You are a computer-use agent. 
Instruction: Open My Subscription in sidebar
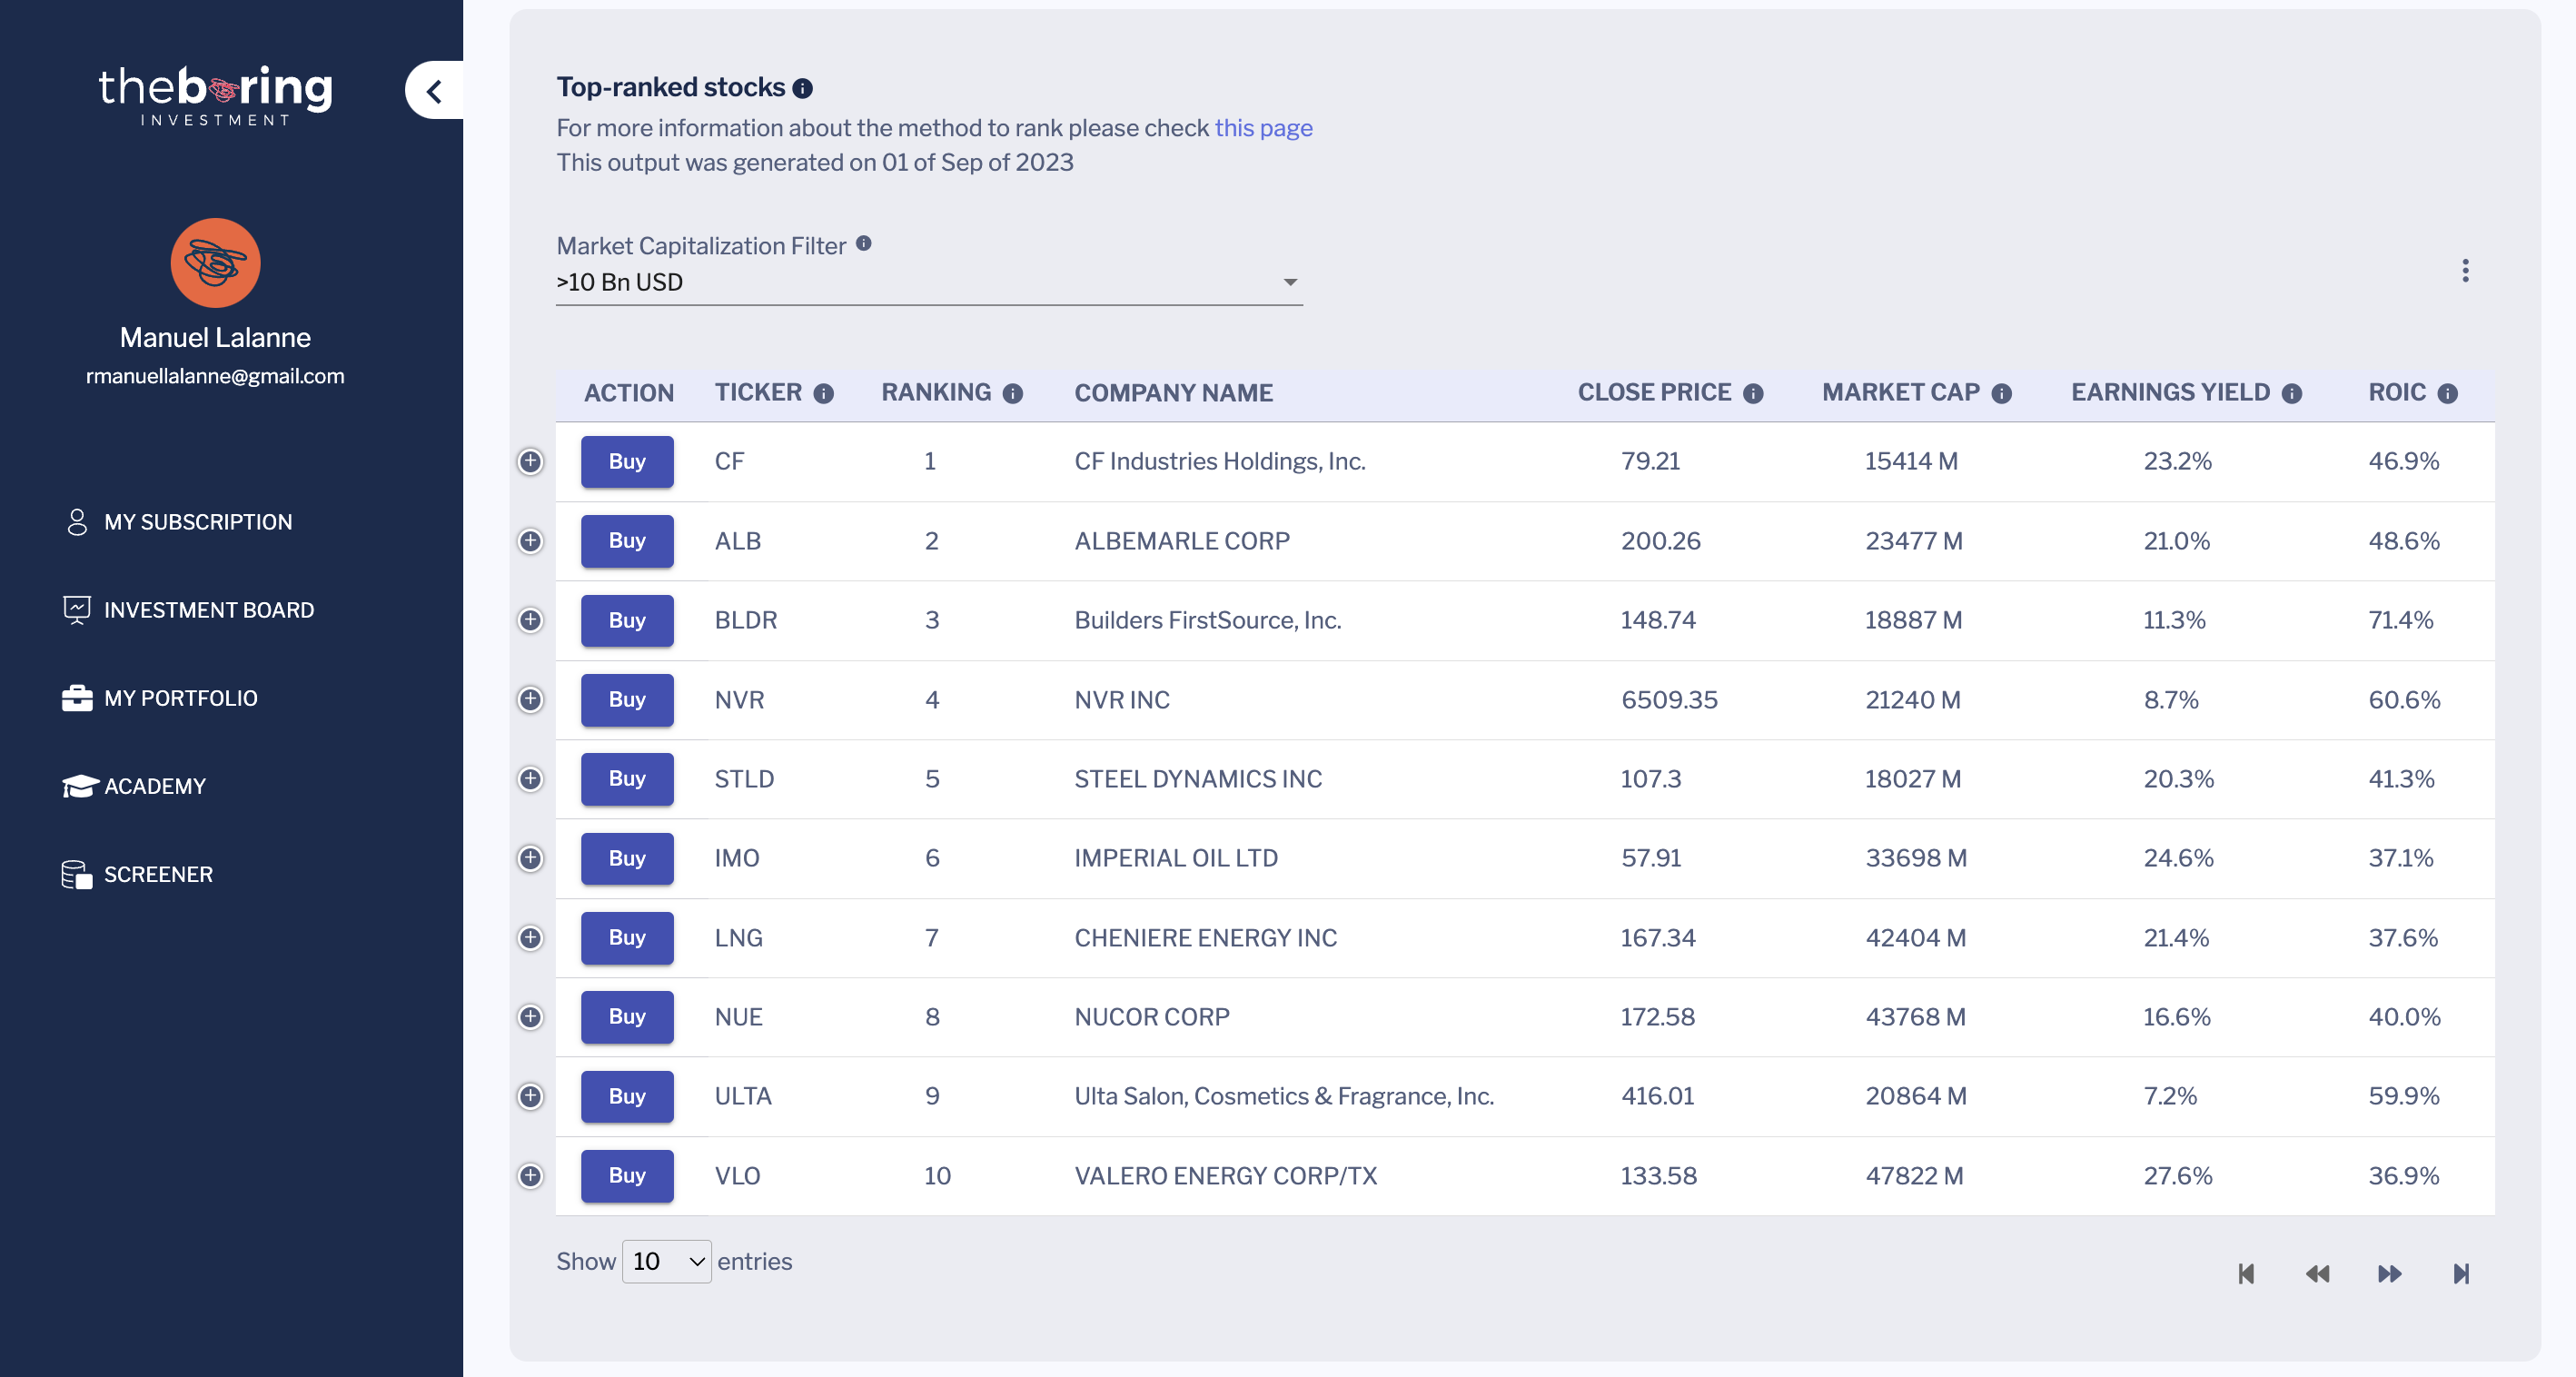click(180, 522)
